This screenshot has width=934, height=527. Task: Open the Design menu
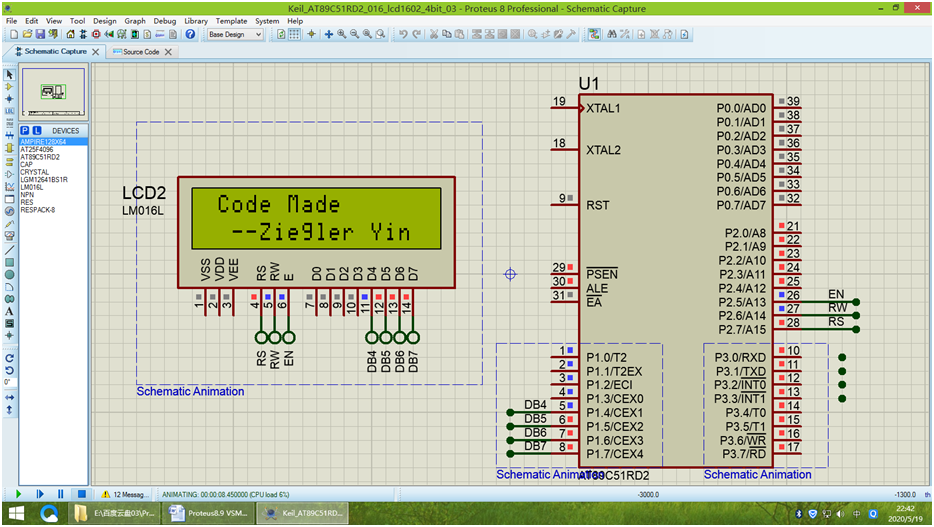pyautogui.click(x=104, y=21)
